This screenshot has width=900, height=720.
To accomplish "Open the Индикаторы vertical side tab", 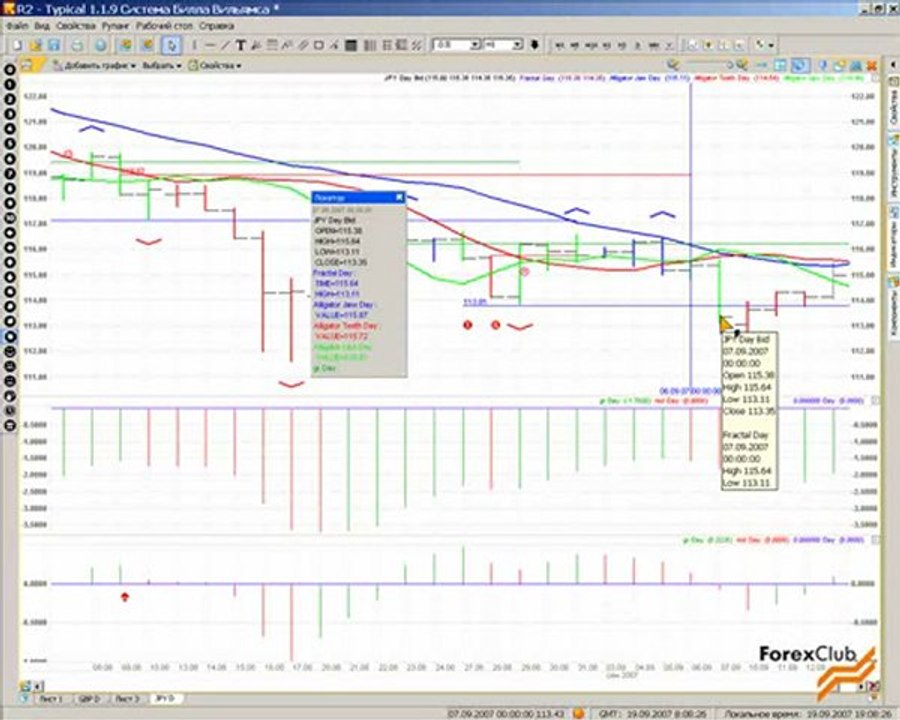I will 894,238.
